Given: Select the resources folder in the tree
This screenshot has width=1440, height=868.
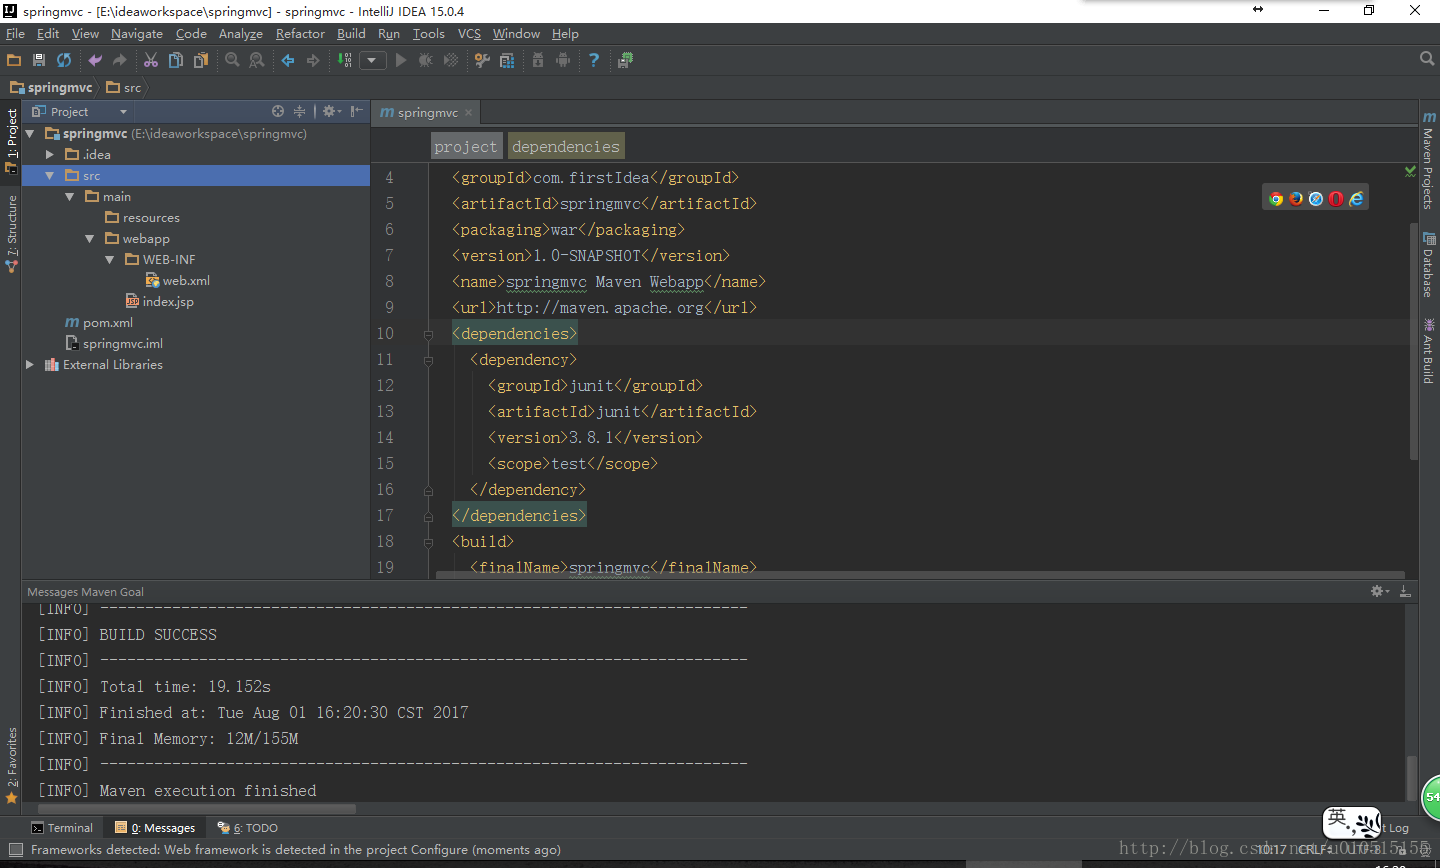Looking at the screenshot, I should pyautogui.click(x=142, y=217).
